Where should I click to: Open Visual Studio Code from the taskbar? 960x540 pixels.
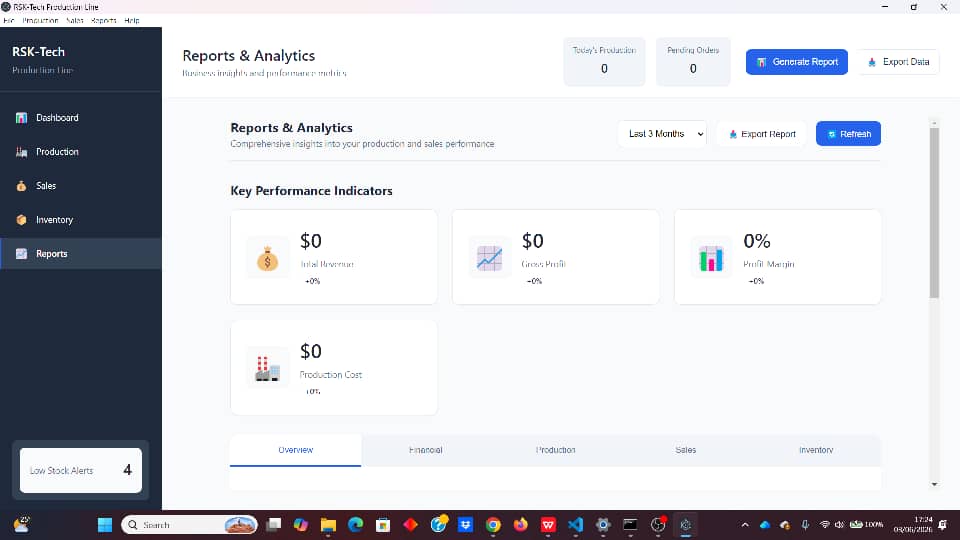tap(576, 525)
